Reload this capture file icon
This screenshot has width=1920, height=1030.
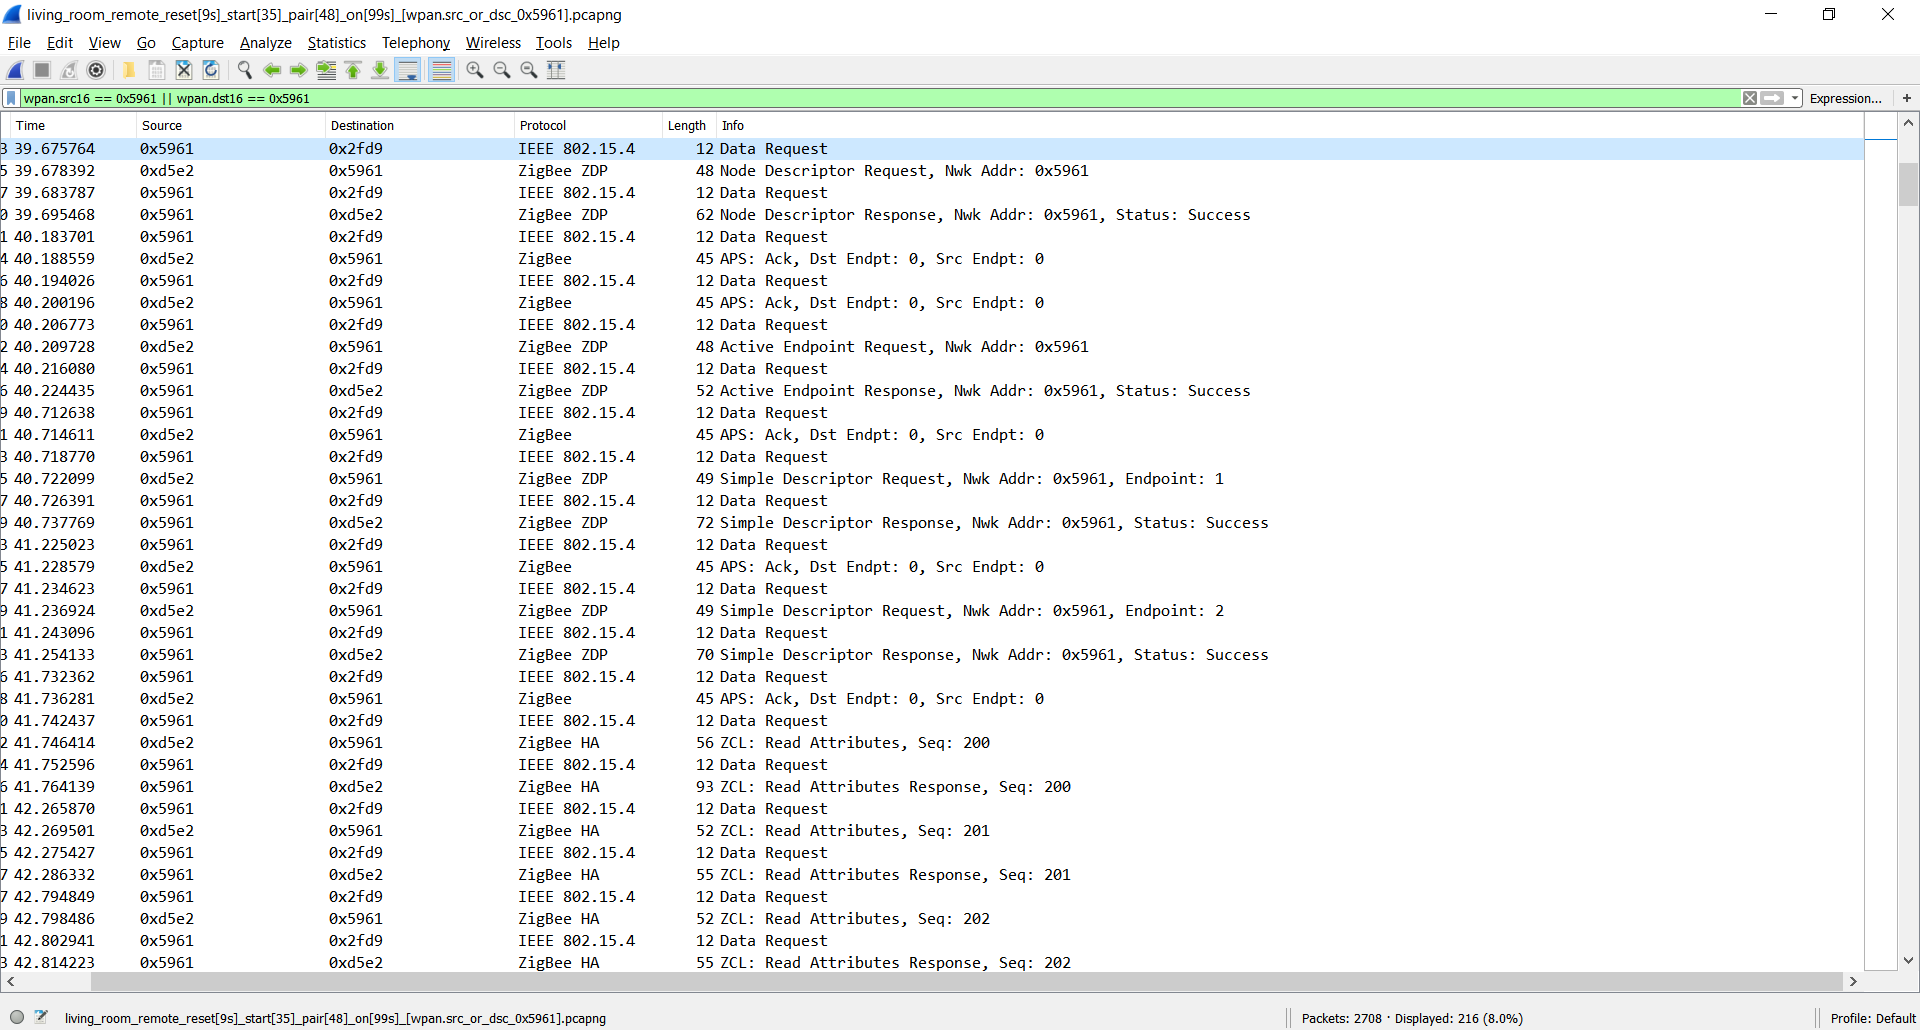211,70
